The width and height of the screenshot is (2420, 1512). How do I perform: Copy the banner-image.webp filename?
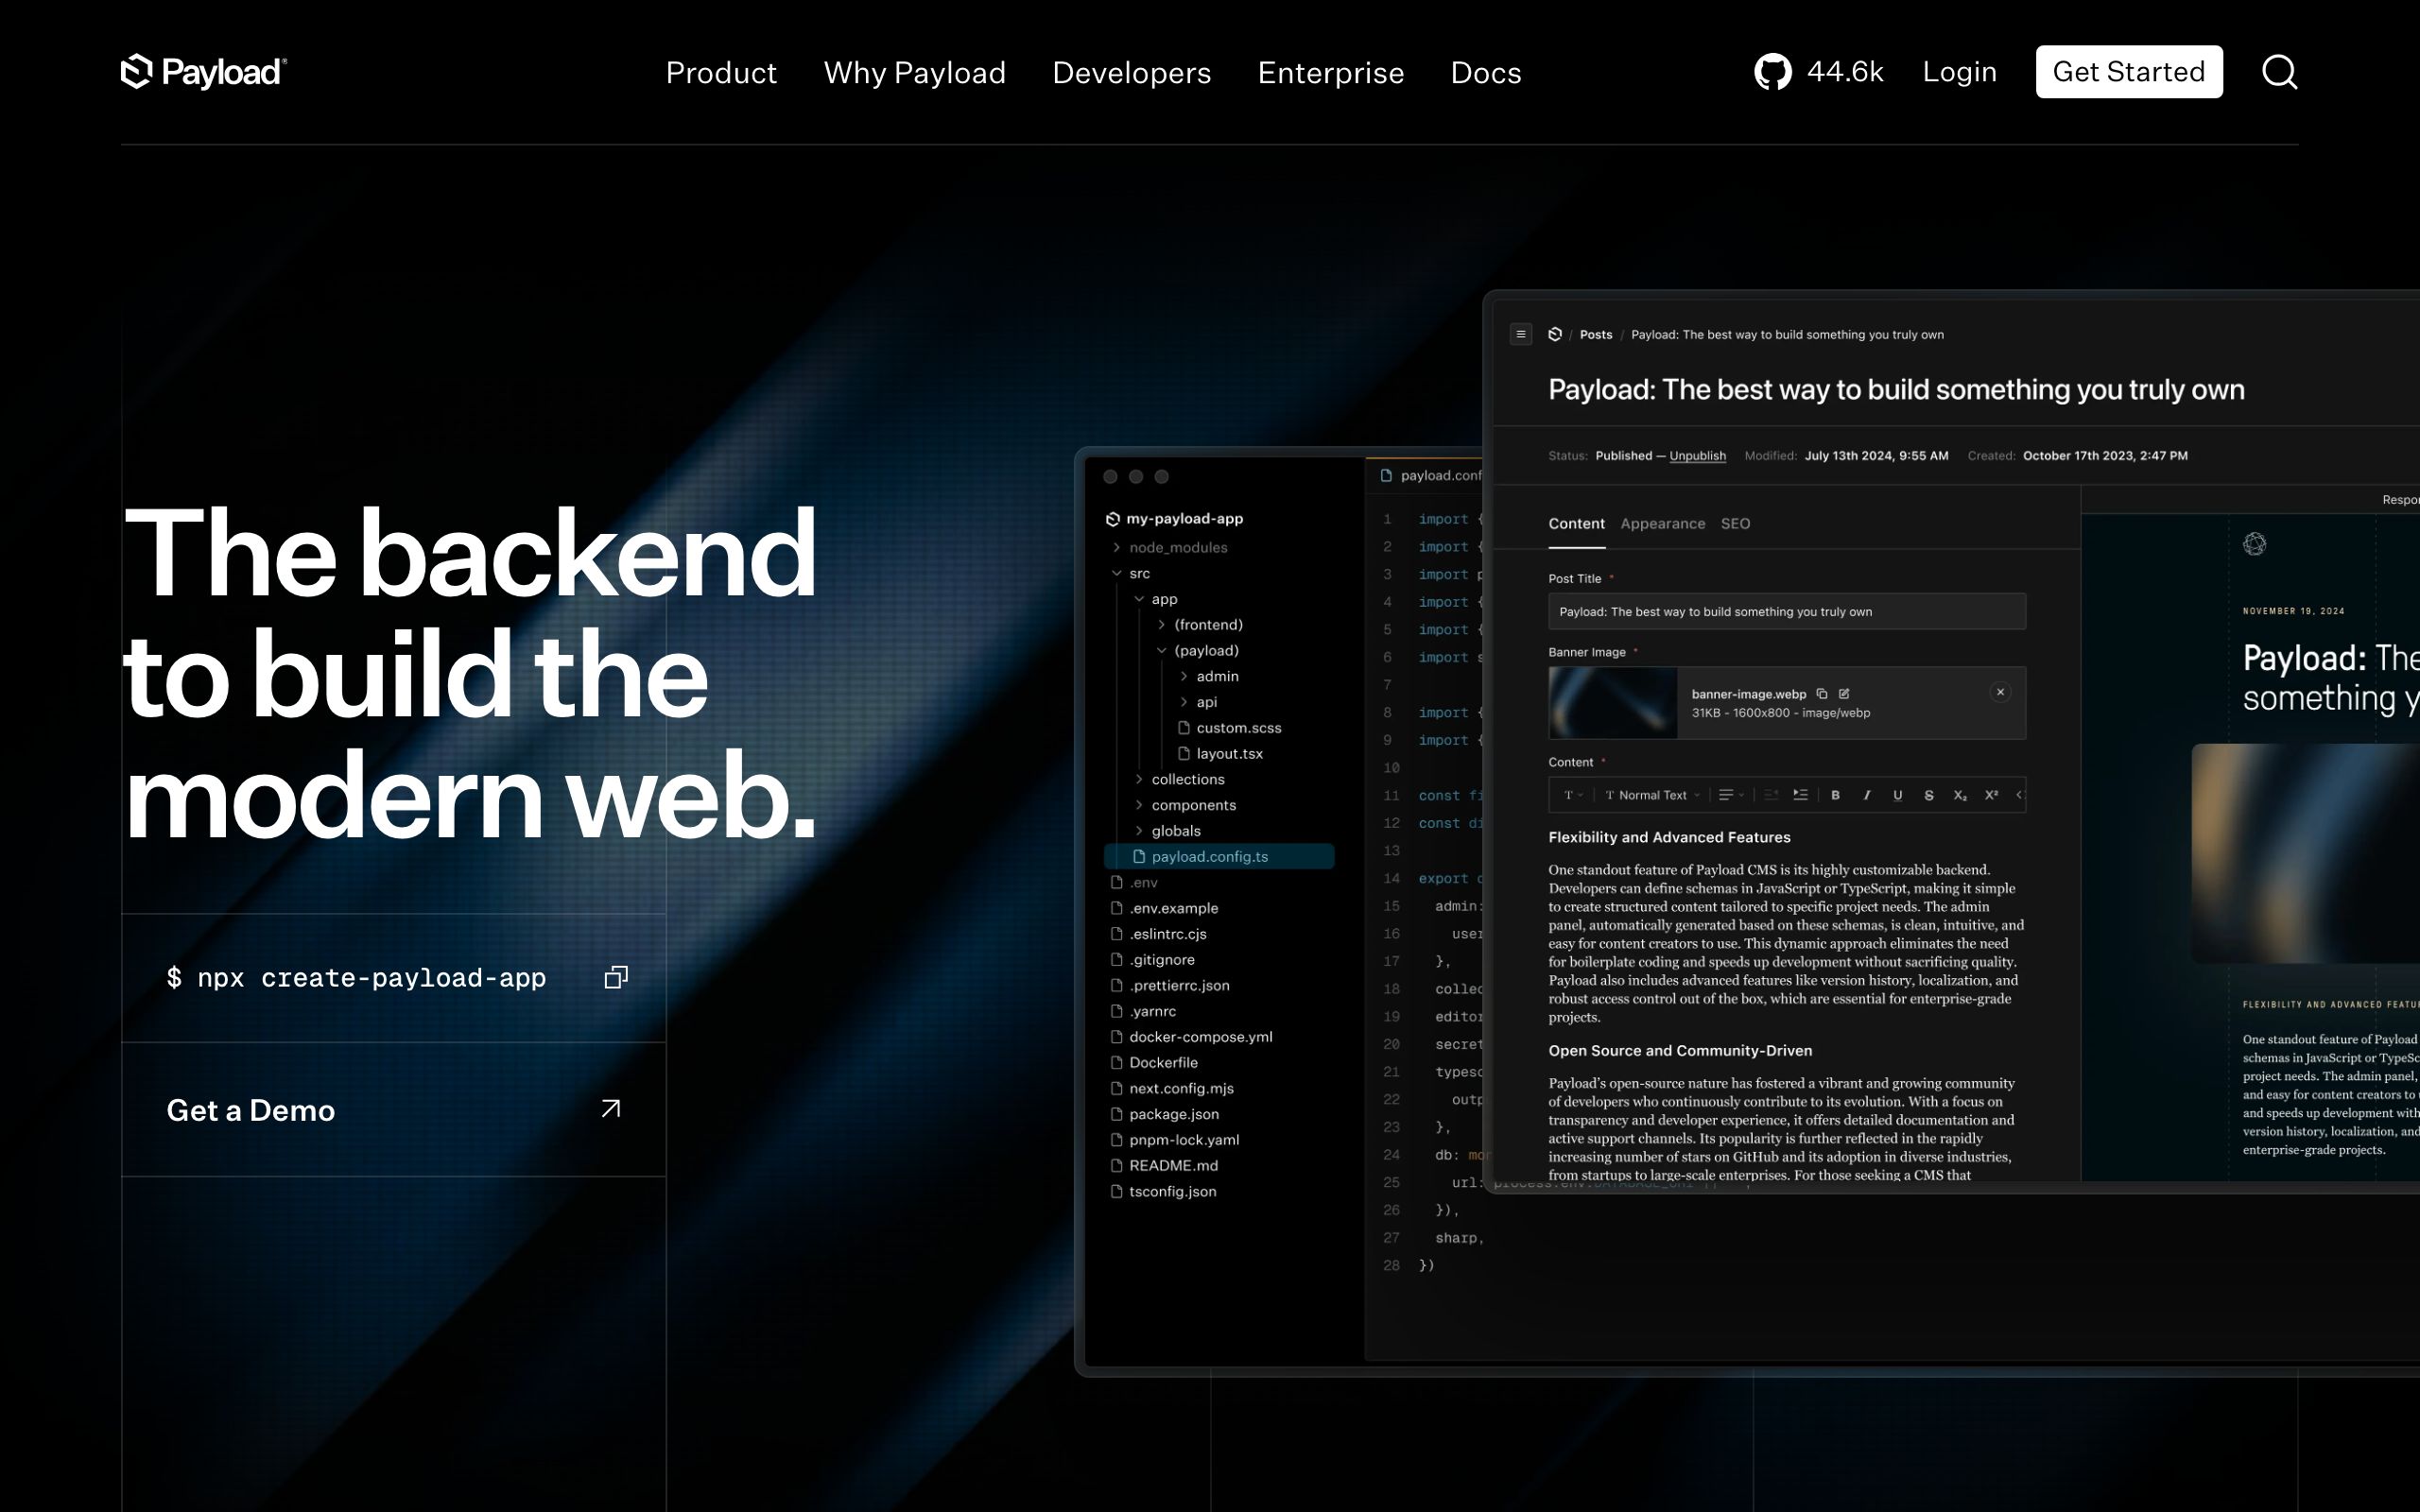tap(1822, 693)
